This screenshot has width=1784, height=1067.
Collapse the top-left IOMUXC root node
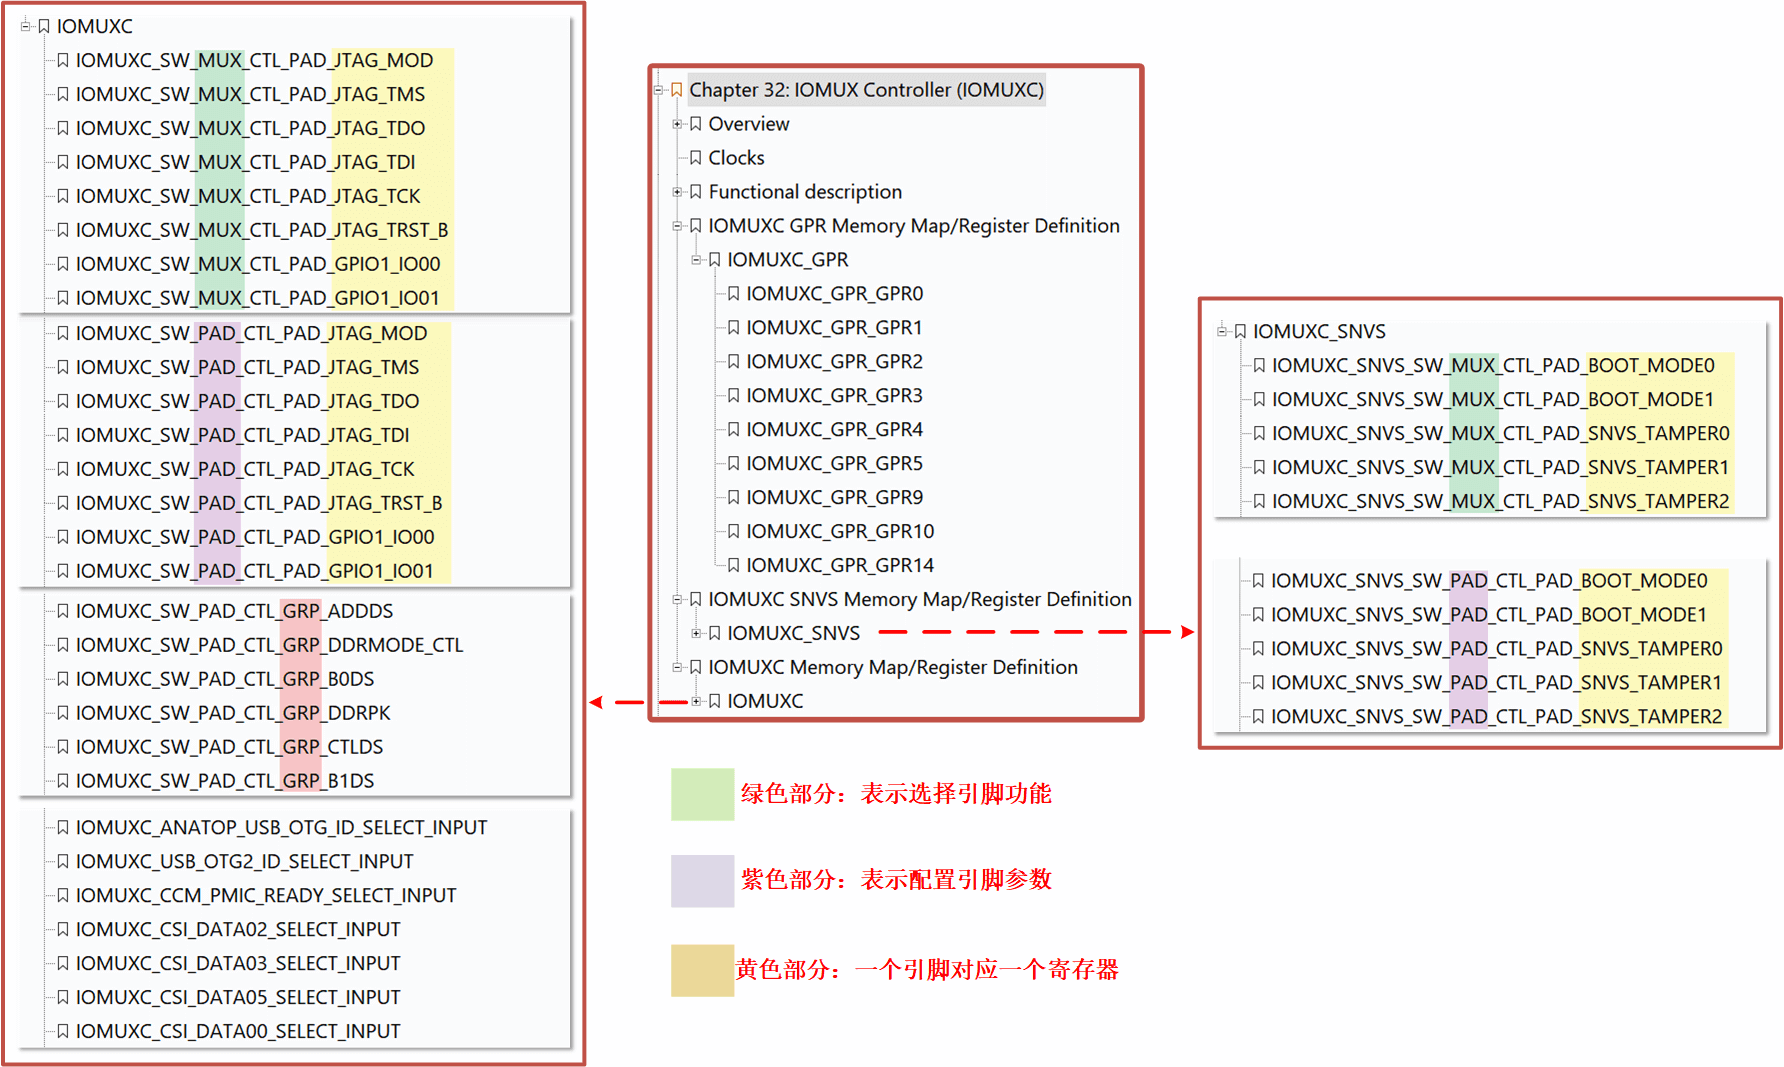25,26
